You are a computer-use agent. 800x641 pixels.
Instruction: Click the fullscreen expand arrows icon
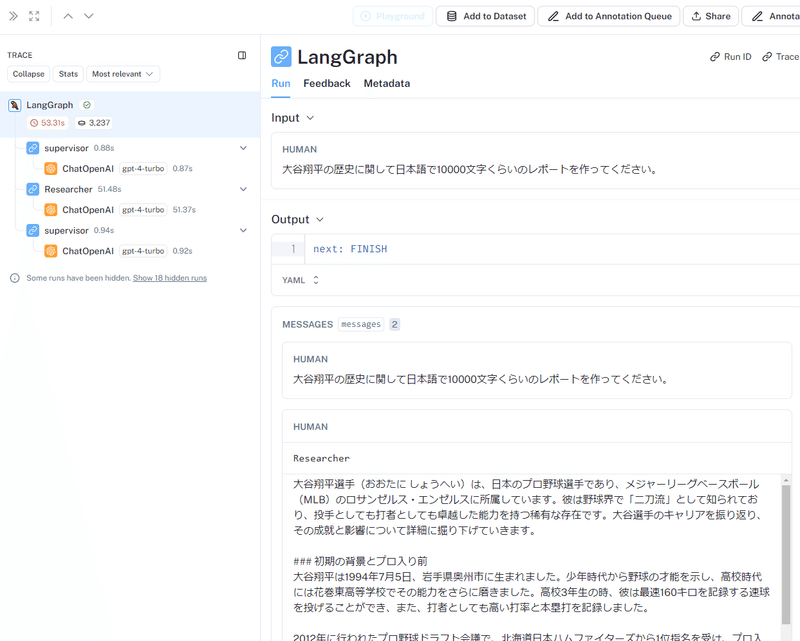pyautogui.click(x=34, y=16)
